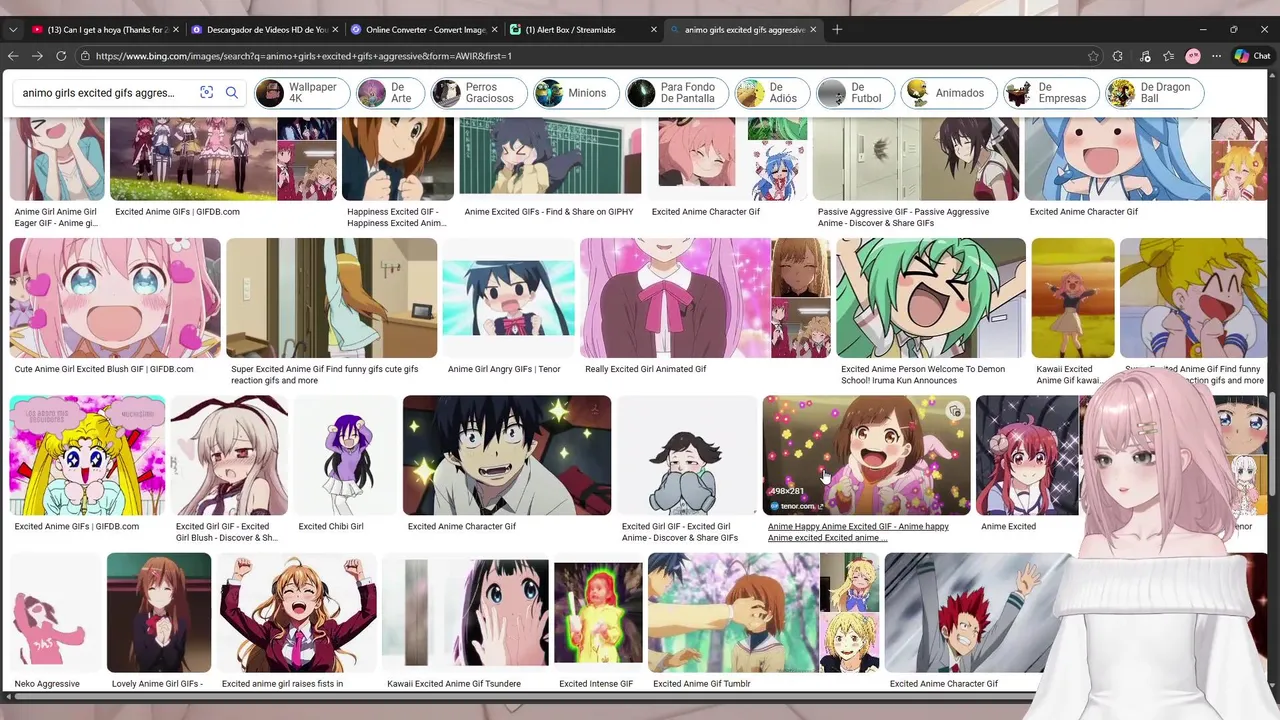The width and height of the screenshot is (1280, 720).
Task: Open Anime Excited GIFs GIPHY caption
Action: coord(549,212)
